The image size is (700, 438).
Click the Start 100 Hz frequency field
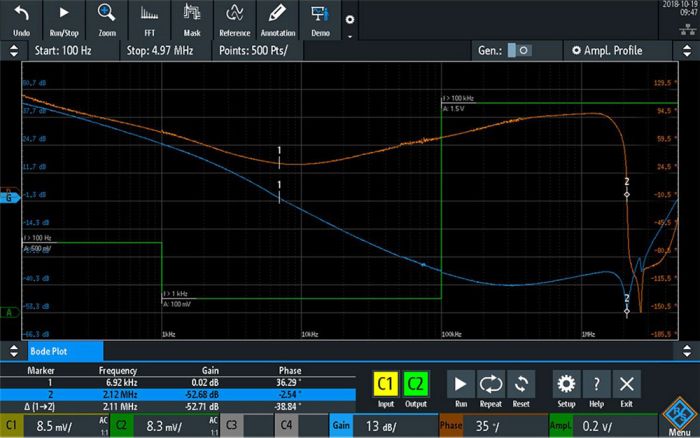[70, 50]
